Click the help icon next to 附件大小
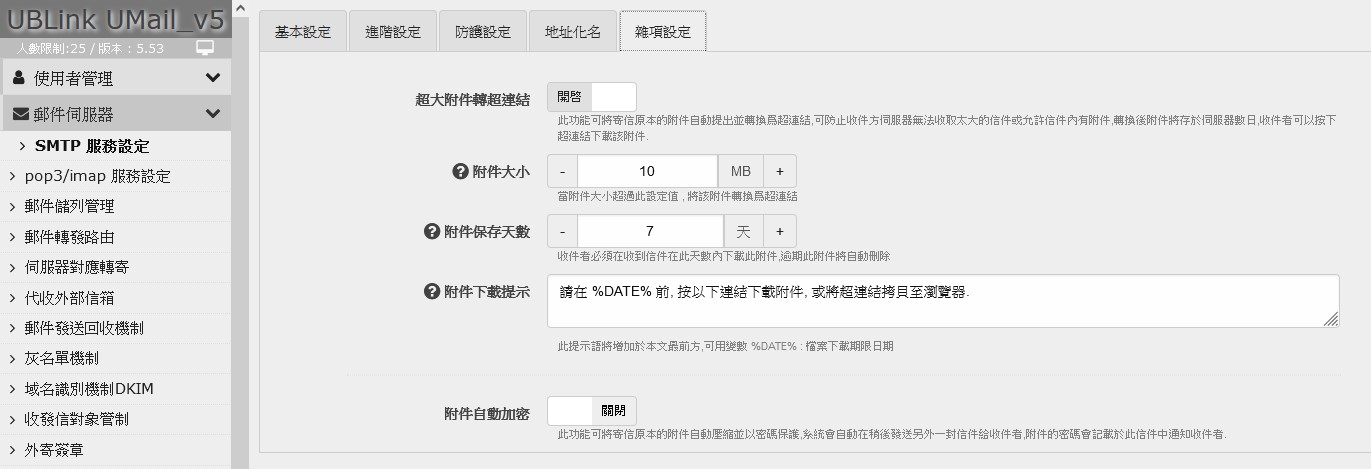 tap(460, 171)
